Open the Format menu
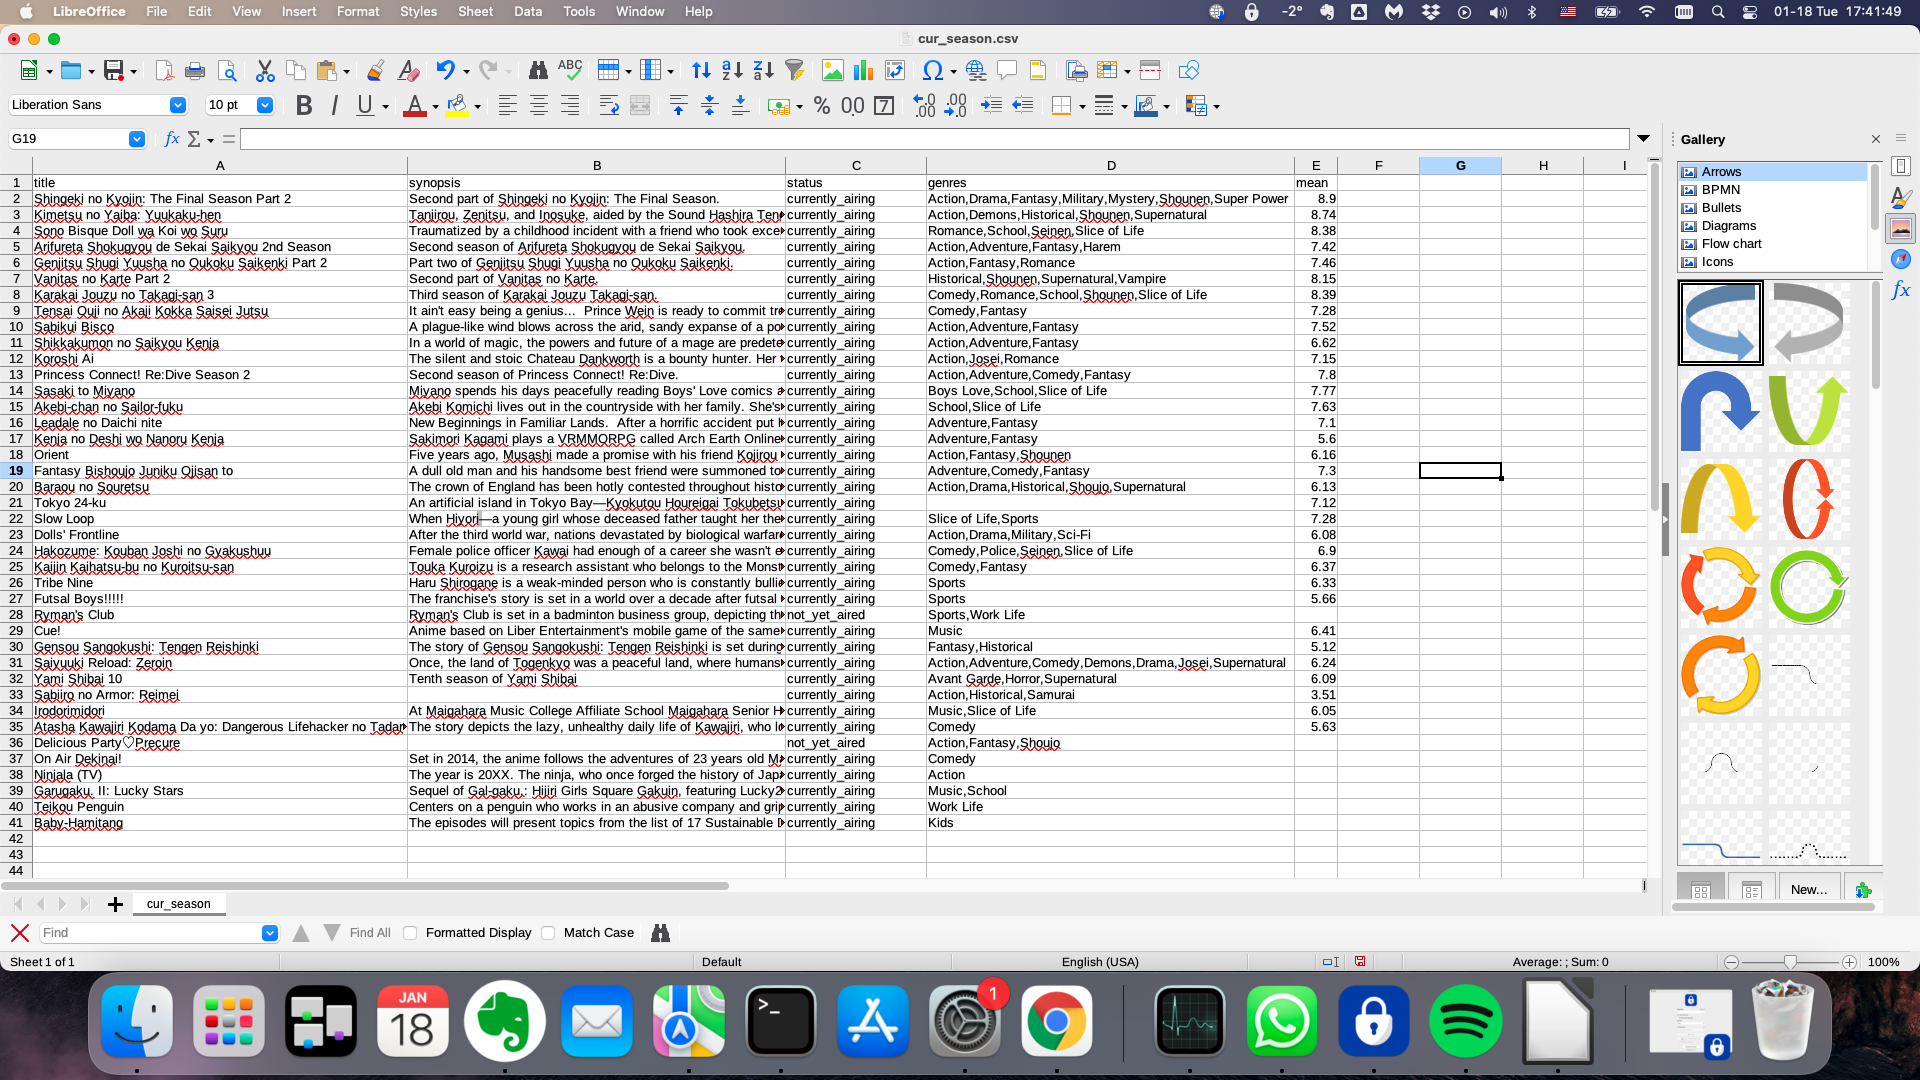 358,12
